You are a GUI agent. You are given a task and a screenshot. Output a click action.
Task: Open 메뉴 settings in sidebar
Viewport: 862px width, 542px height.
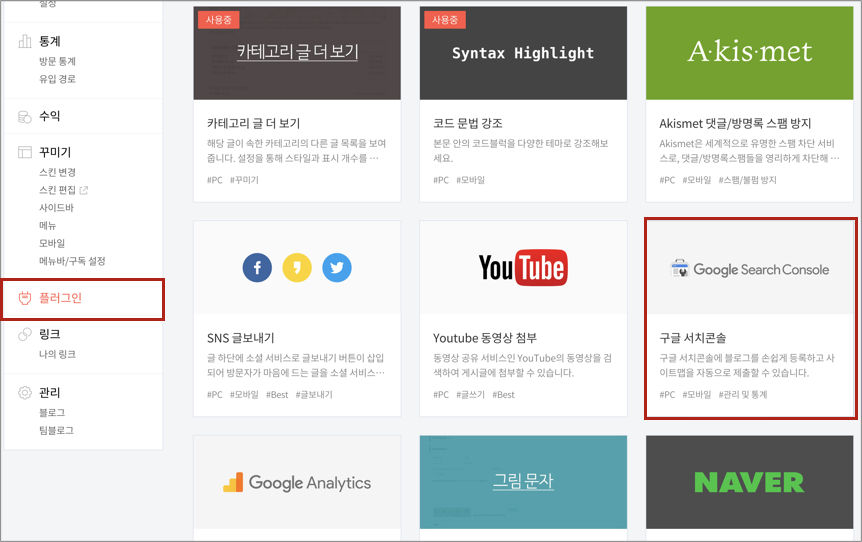48,225
